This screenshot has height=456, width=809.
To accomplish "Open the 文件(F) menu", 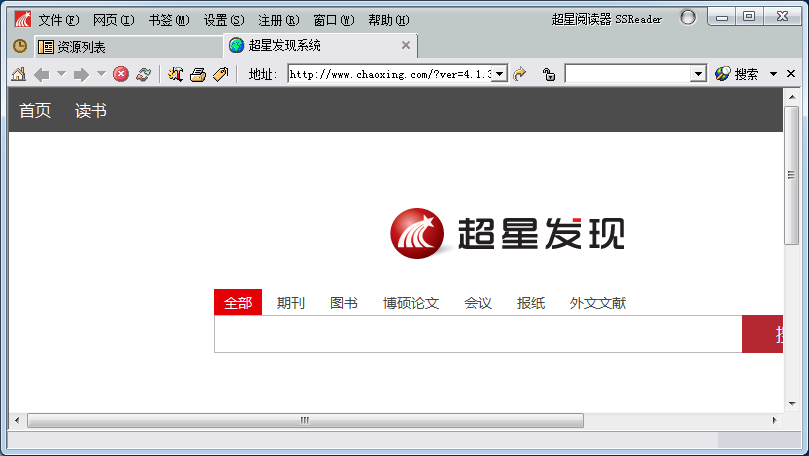I will (x=59, y=20).
